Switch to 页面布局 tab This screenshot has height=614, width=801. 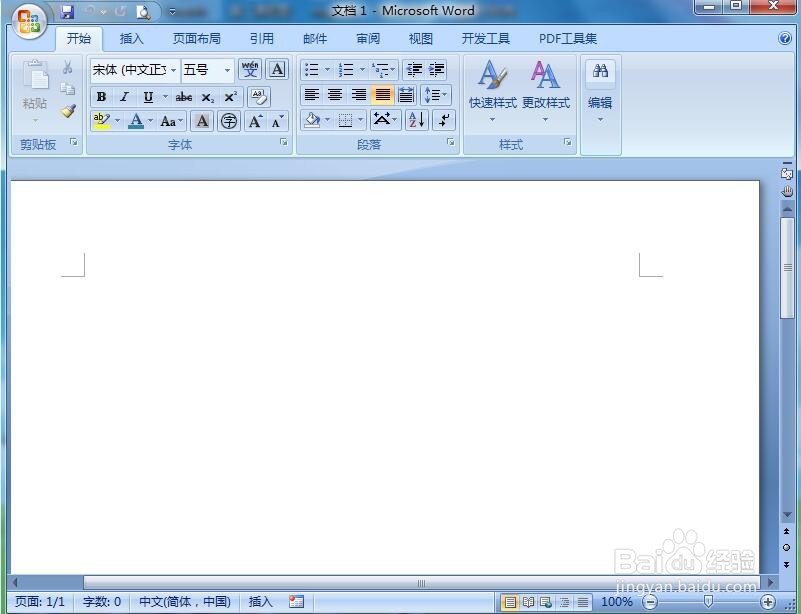[197, 39]
